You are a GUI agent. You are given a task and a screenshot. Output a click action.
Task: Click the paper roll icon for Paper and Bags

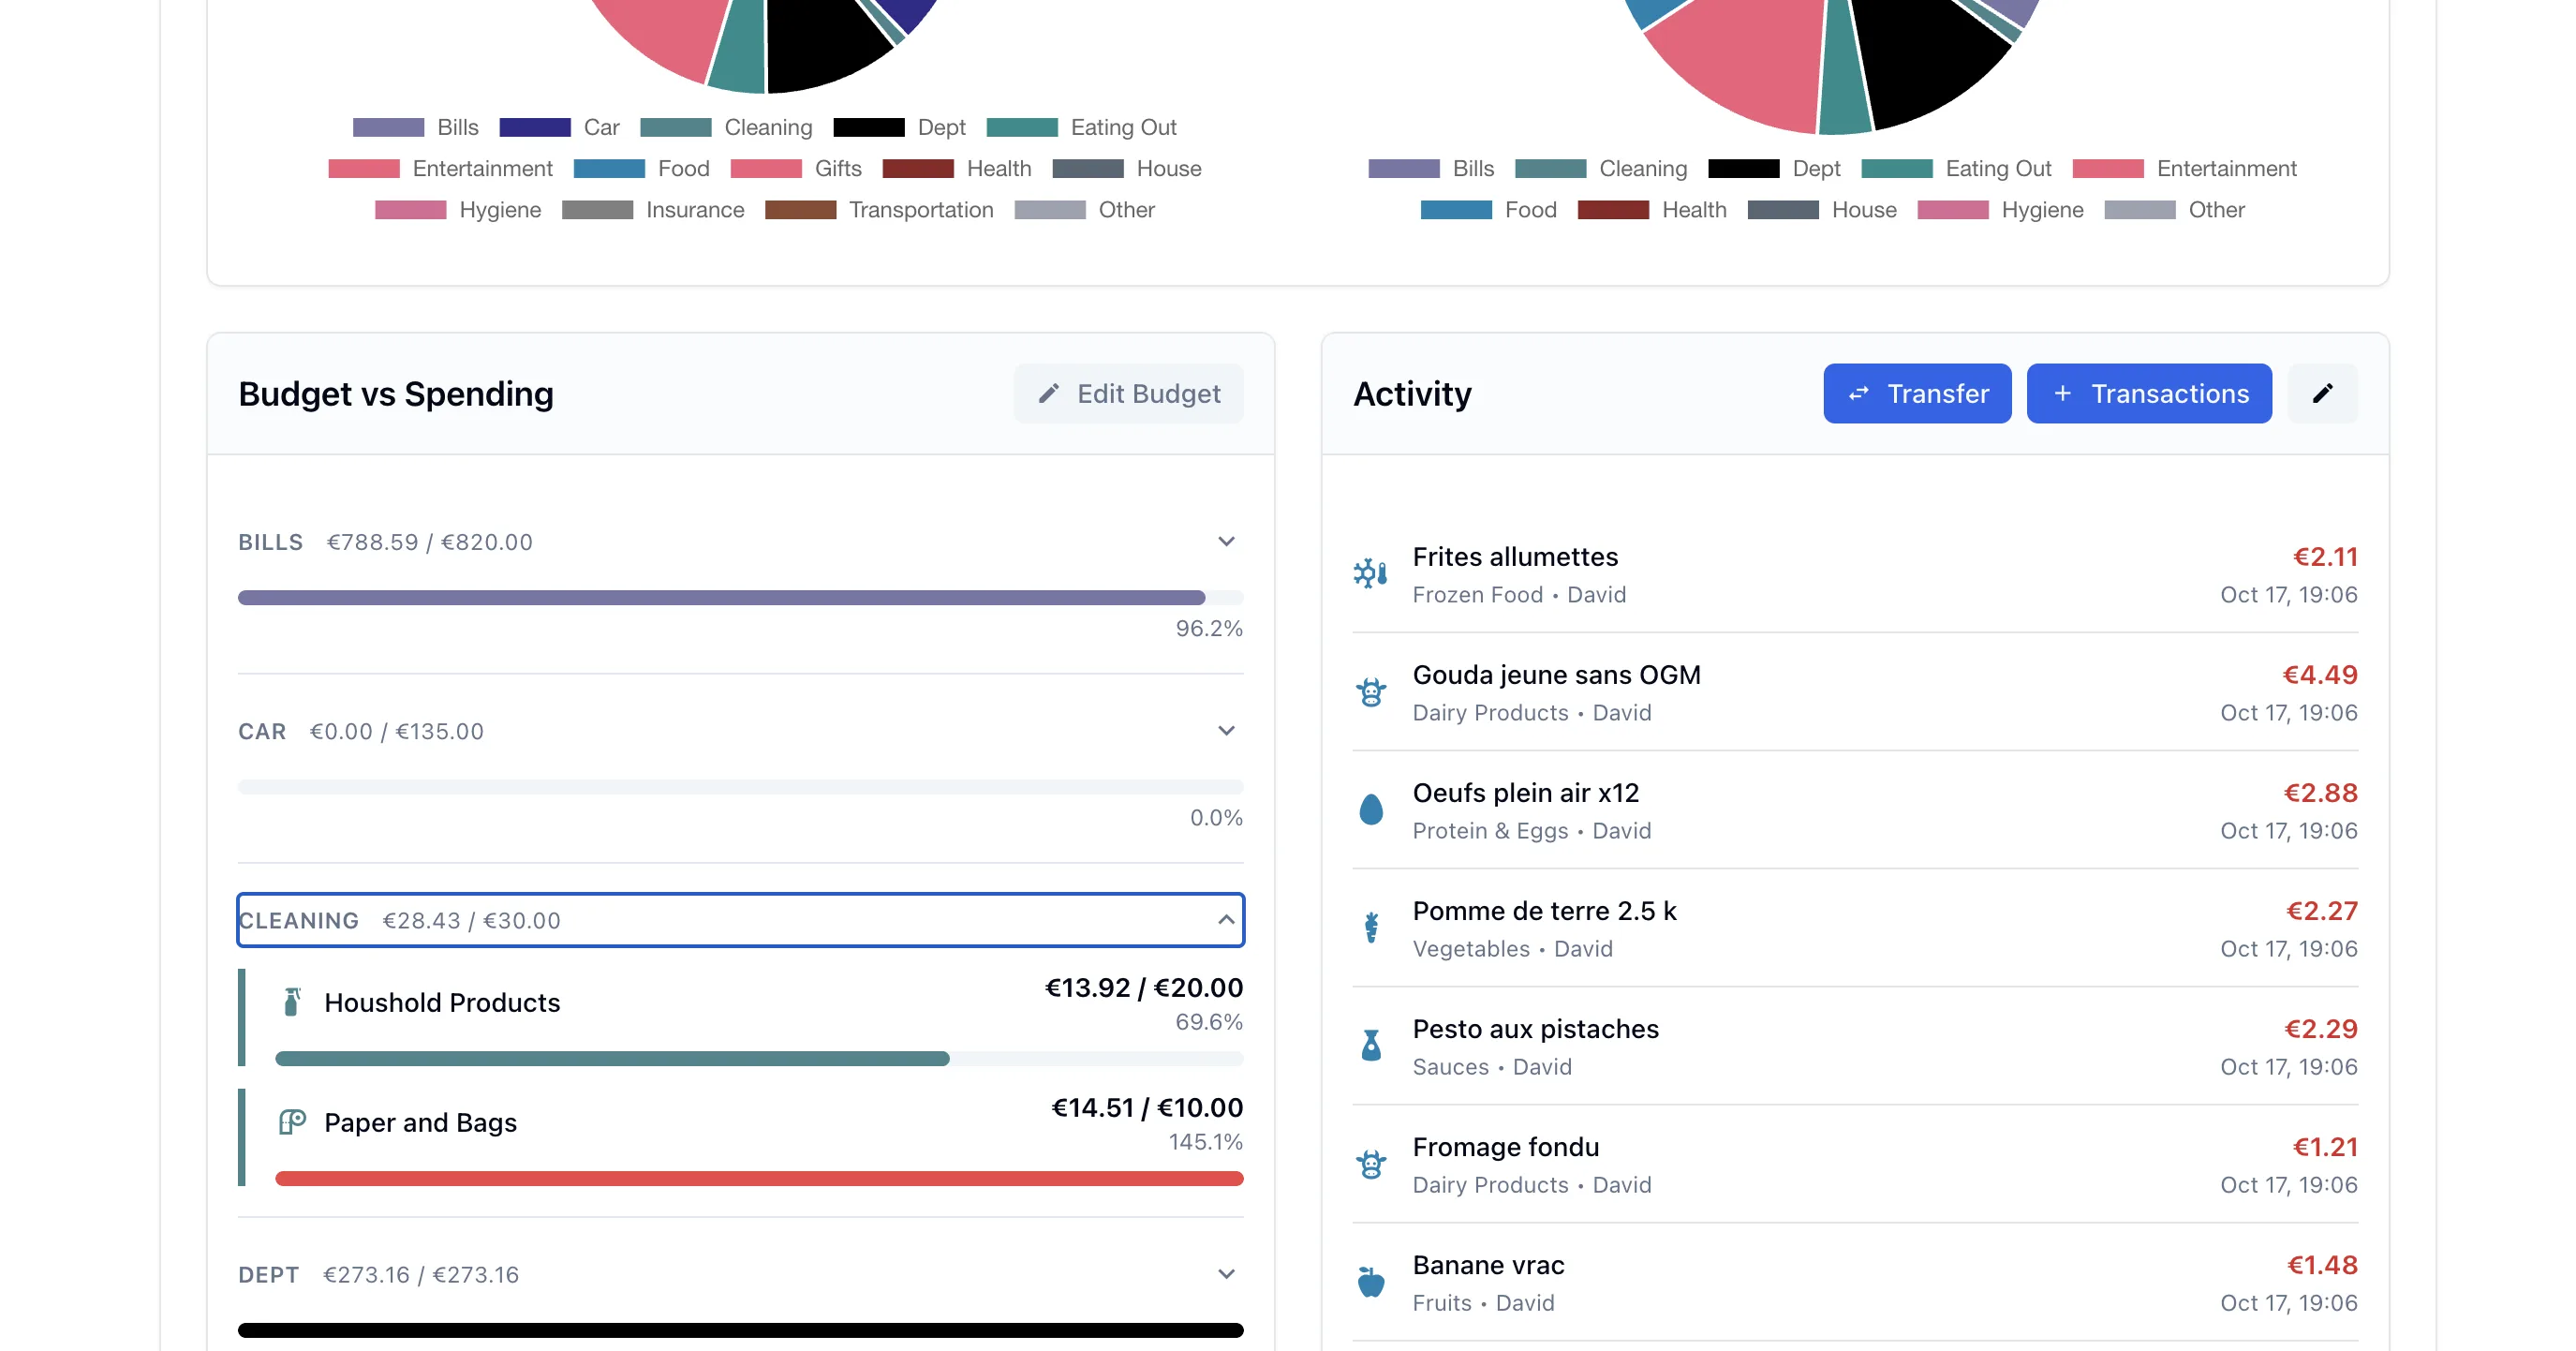pos(292,1122)
